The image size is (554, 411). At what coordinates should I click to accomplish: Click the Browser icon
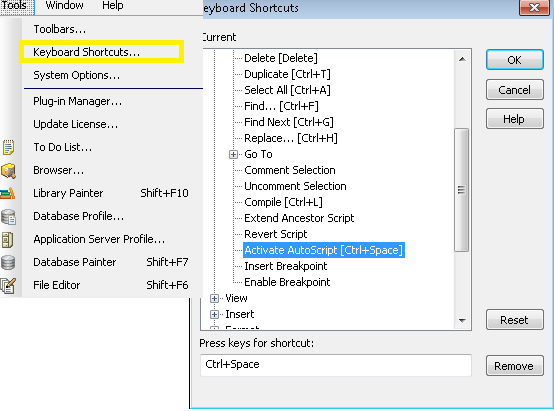click(8, 171)
